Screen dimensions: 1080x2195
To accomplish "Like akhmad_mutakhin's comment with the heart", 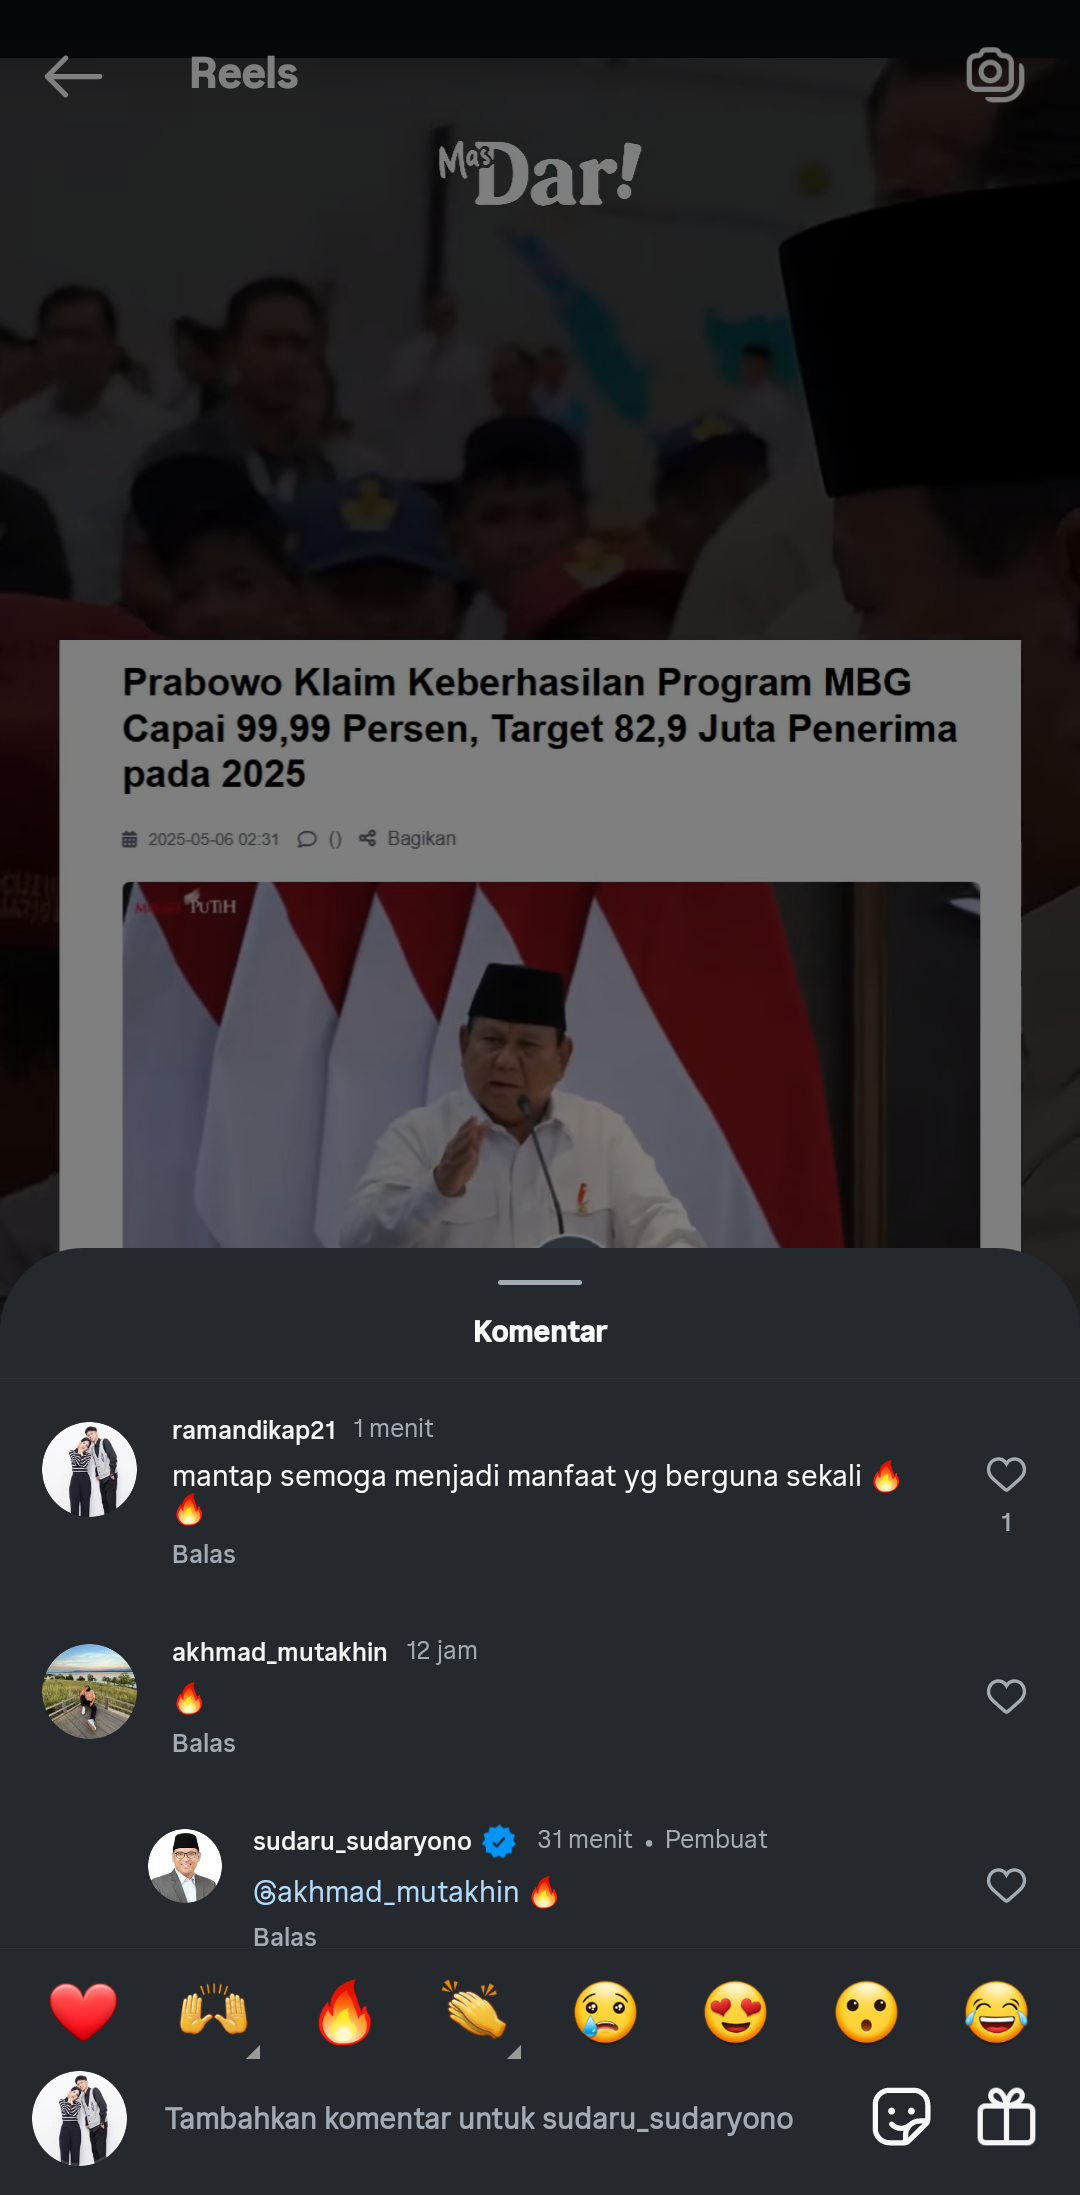I will click(1006, 1697).
